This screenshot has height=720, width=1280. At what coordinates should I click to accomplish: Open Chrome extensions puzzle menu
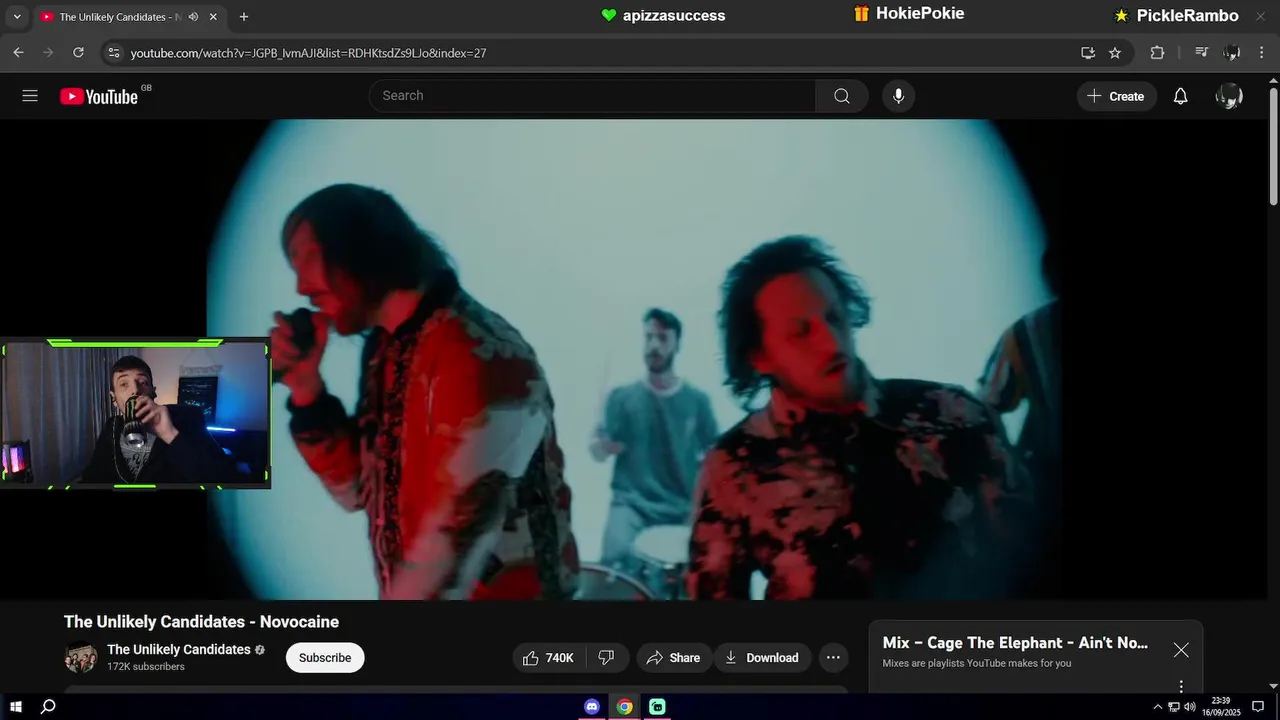[x=1157, y=53]
